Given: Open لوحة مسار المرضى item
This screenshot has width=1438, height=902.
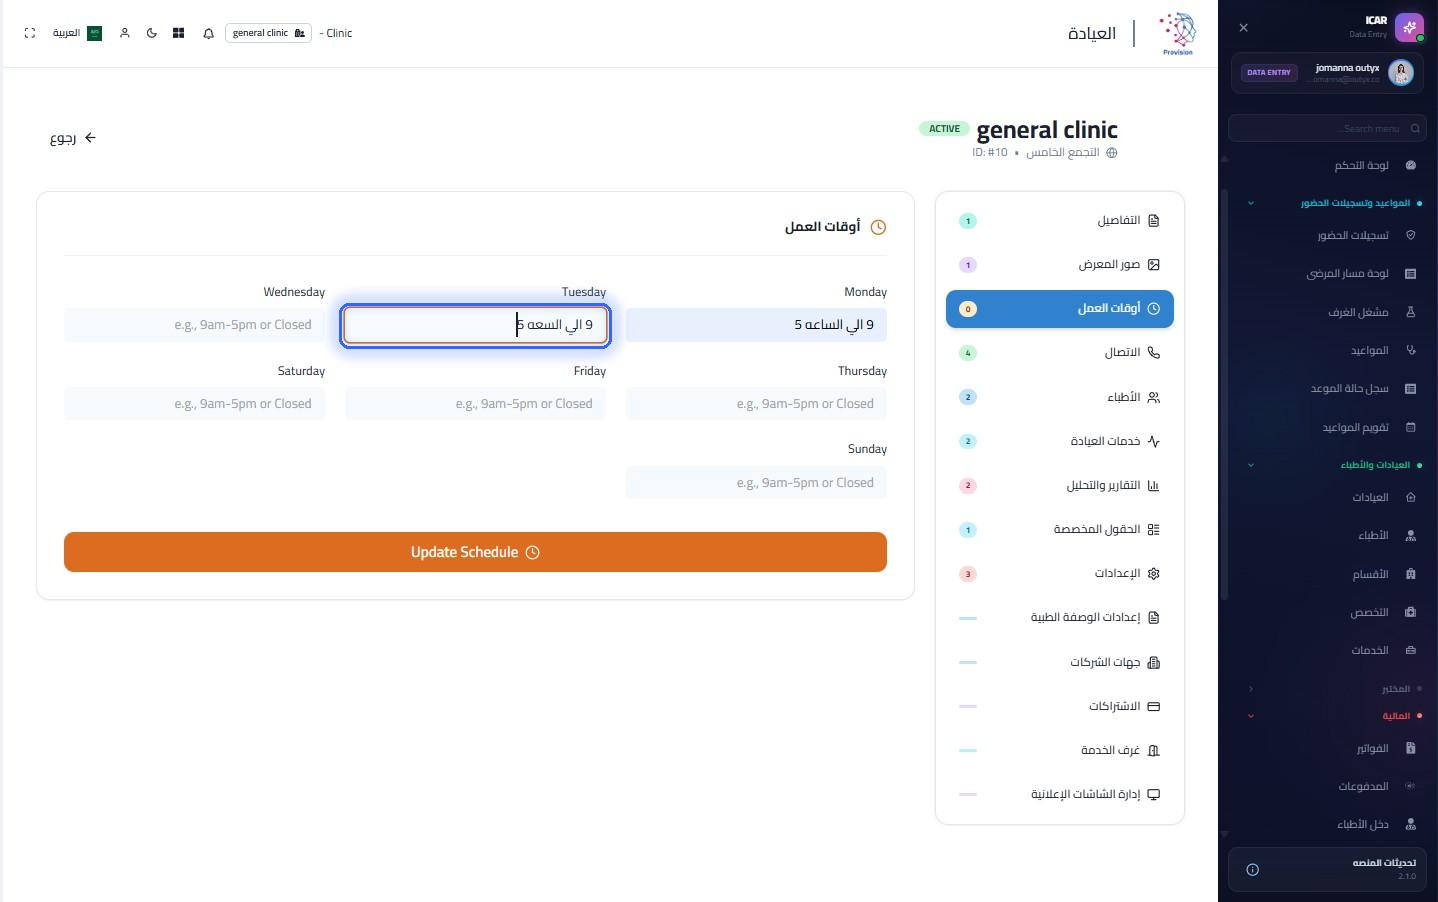Looking at the screenshot, I should (x=1361, y=273).
